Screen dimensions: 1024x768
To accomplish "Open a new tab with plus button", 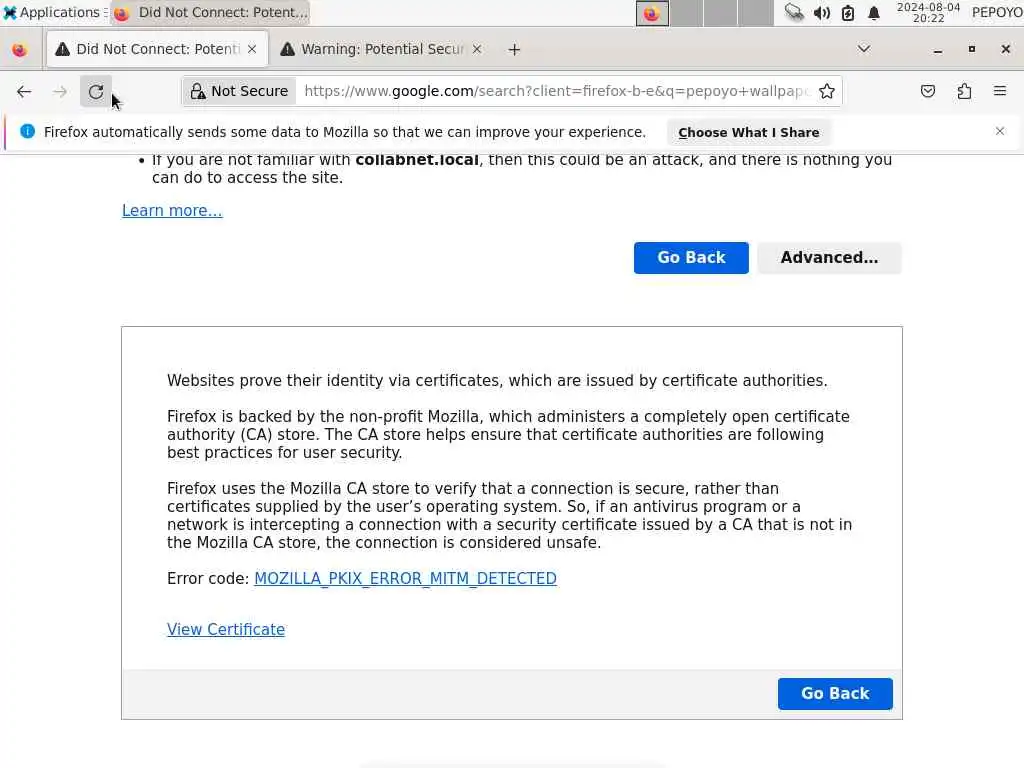I will tap(515, 50).
